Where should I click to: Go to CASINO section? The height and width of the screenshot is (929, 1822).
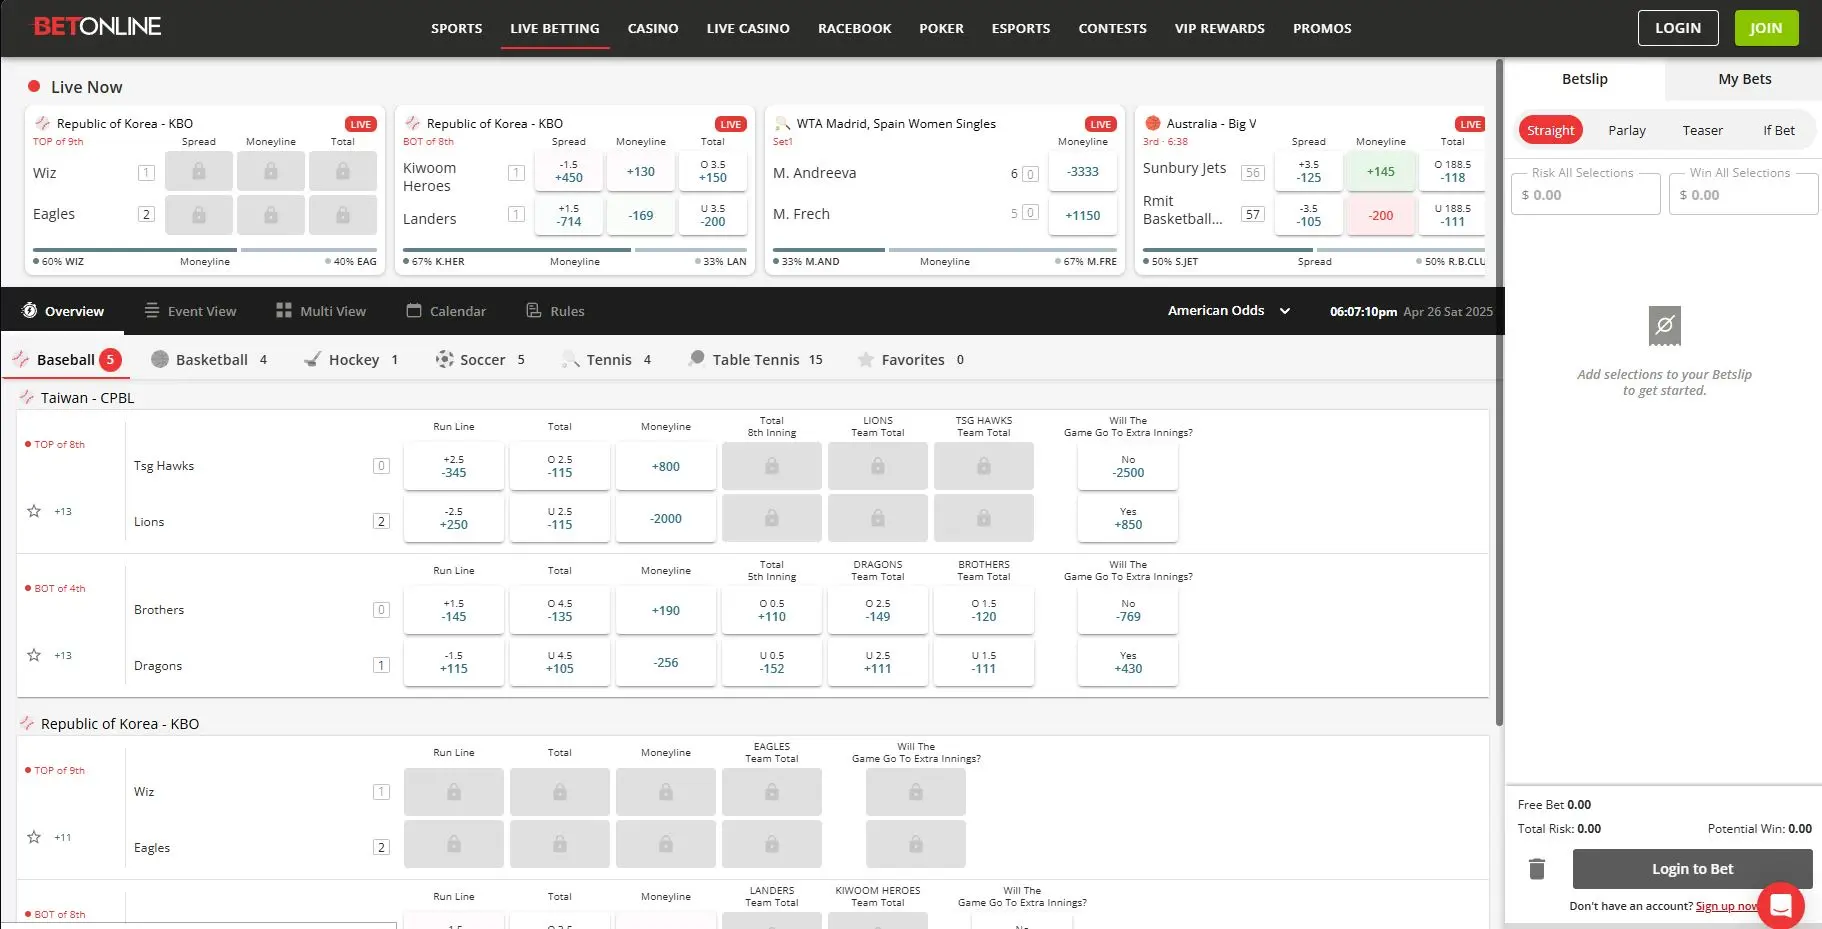(653, 28)
